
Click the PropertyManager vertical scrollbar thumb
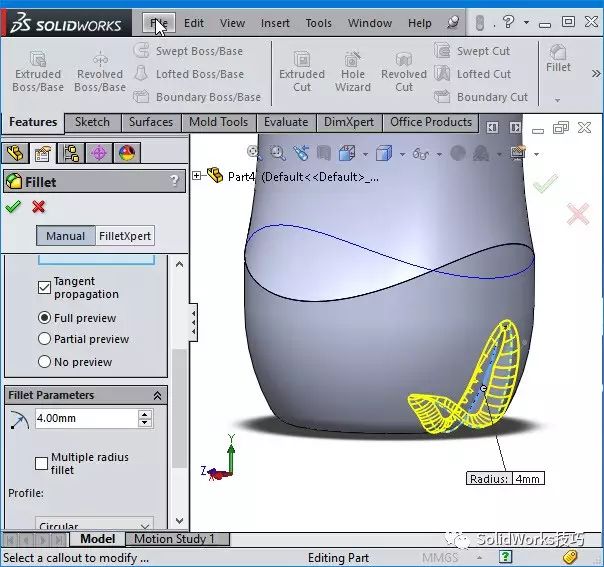point(179,408)
